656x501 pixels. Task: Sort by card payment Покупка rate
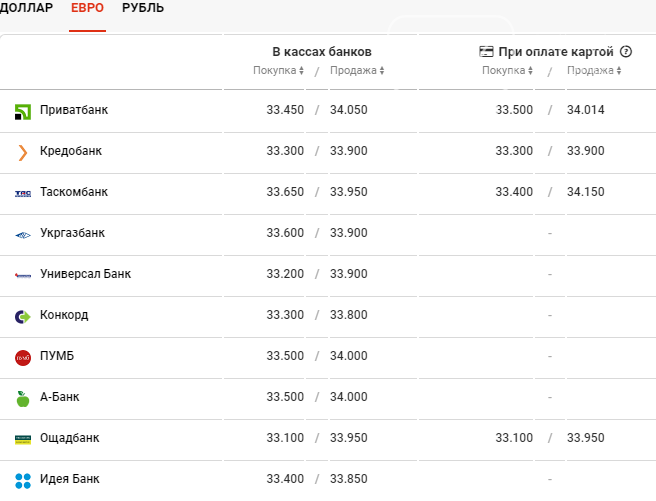[x=508, y=71]
